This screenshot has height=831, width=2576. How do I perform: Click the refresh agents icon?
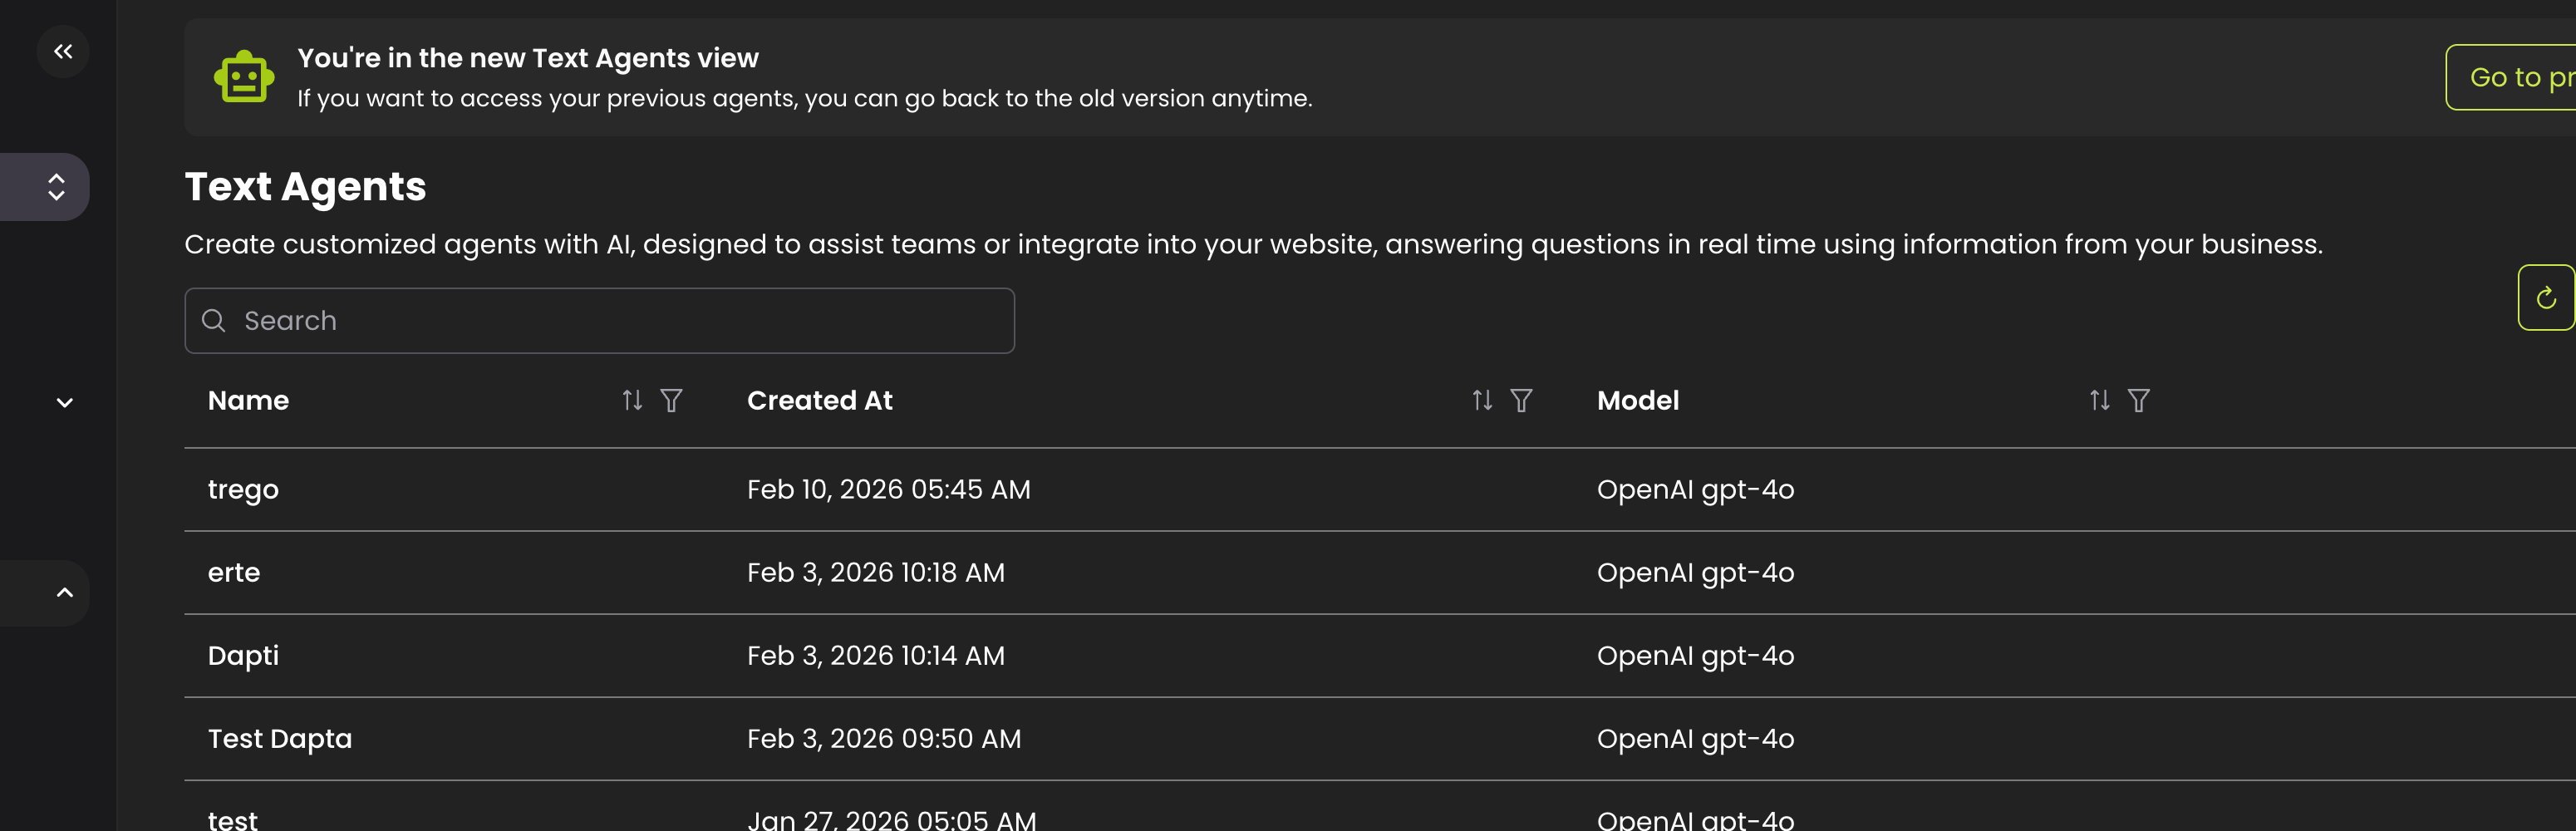click(2548, 297)
